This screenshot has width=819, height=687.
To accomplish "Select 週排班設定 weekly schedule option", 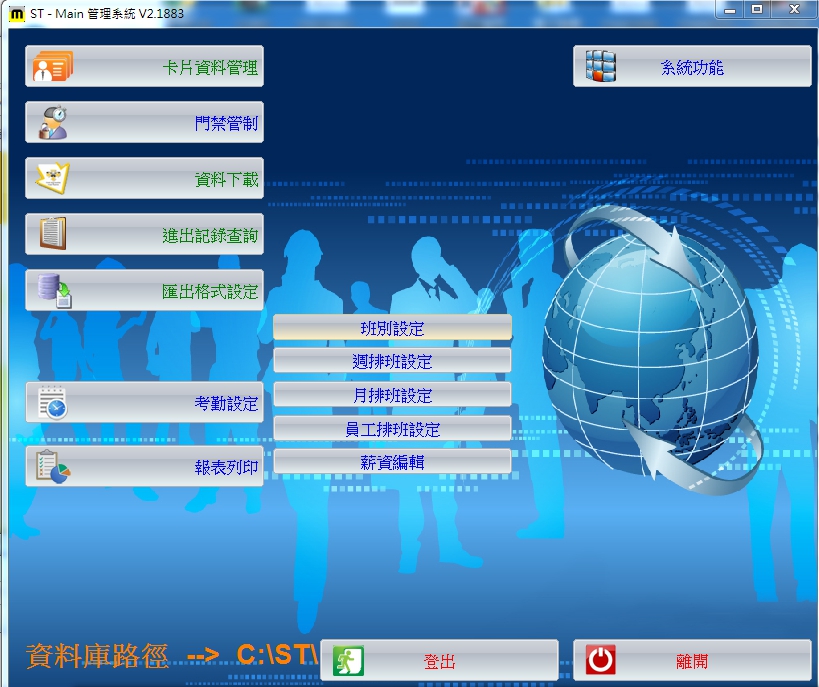I will [x=392, y=361].
